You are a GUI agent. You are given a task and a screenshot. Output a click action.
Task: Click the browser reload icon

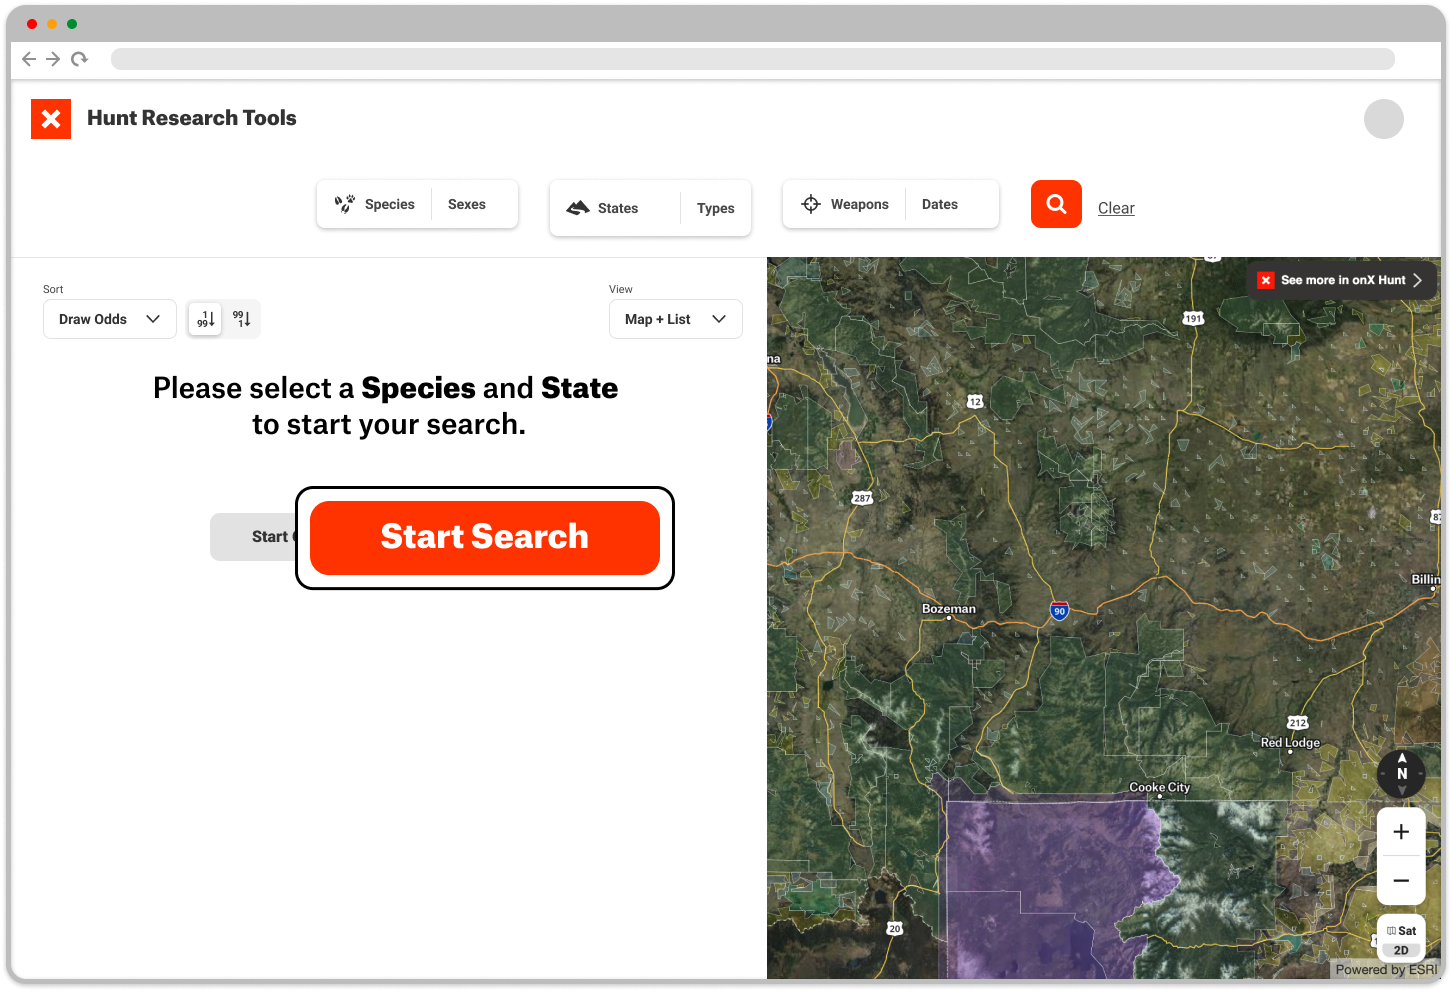coord(79,59)
